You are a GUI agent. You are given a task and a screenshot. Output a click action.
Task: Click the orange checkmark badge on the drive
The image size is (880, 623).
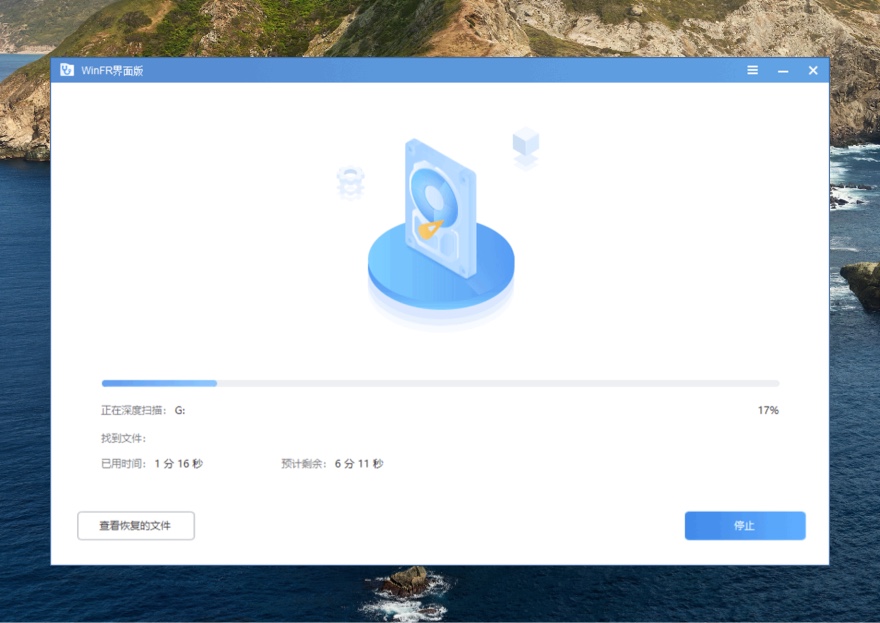428,229
